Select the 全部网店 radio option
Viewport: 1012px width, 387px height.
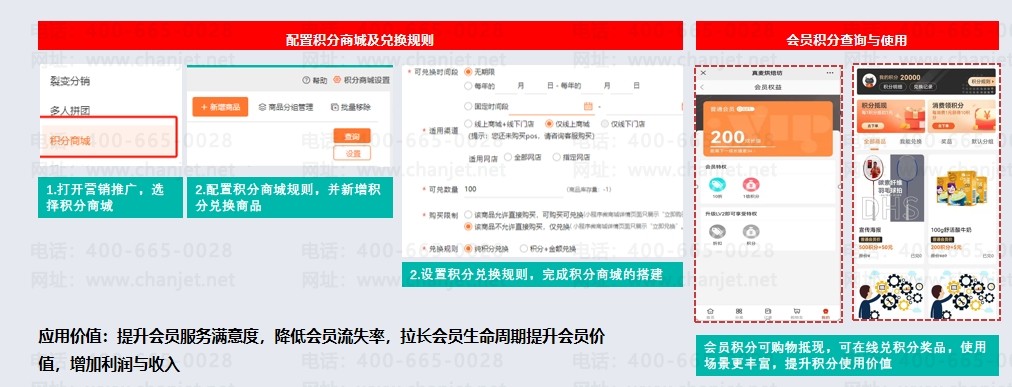pyautogui.click(x=508, y=157)
